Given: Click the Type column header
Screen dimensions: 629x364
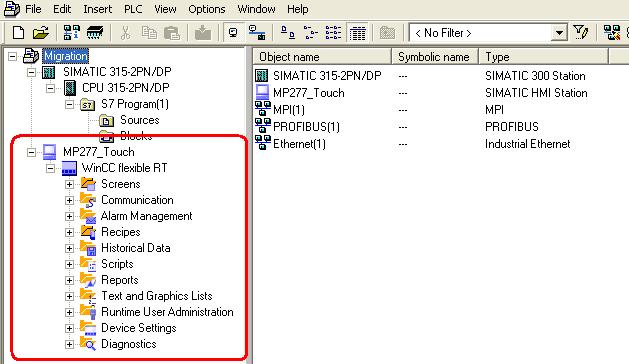Looking at the screenshot, I should click(544, 57).
